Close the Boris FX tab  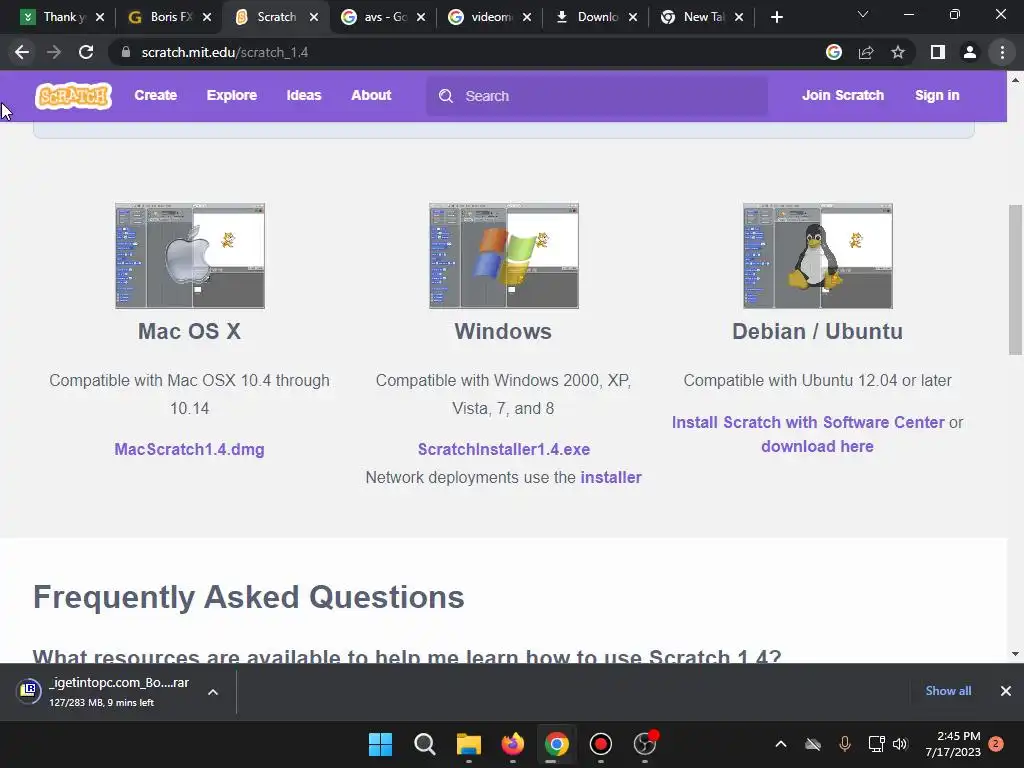[x=207, y=17]
